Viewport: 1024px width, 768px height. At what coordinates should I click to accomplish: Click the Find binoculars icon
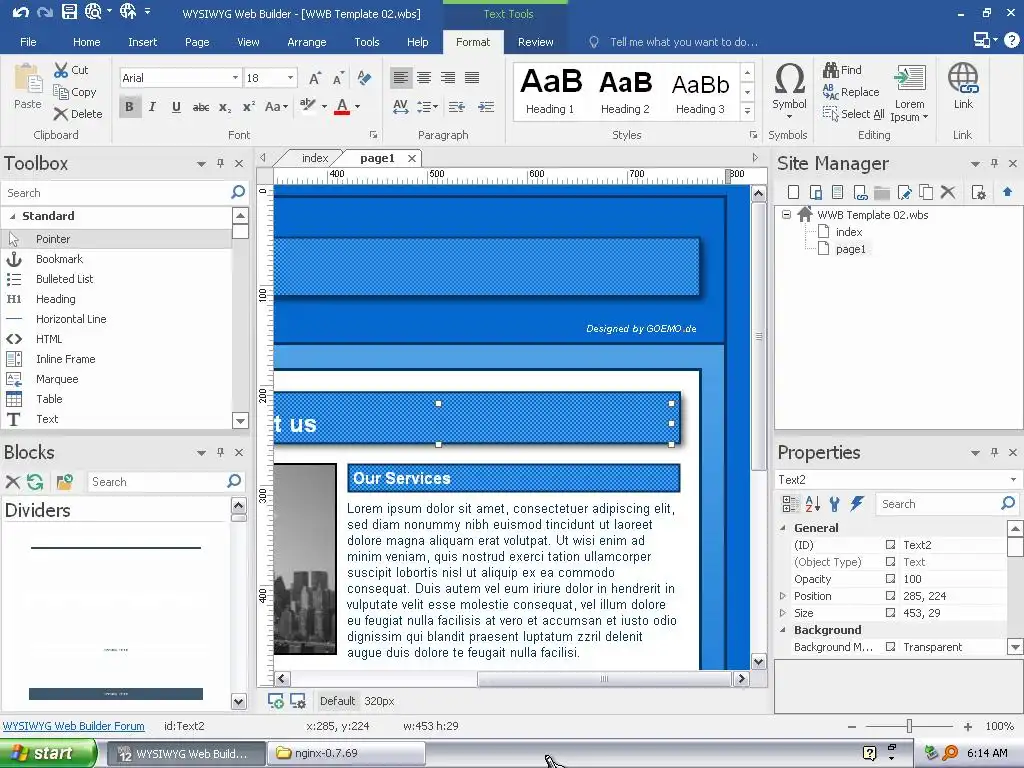(x=831, y=69)
